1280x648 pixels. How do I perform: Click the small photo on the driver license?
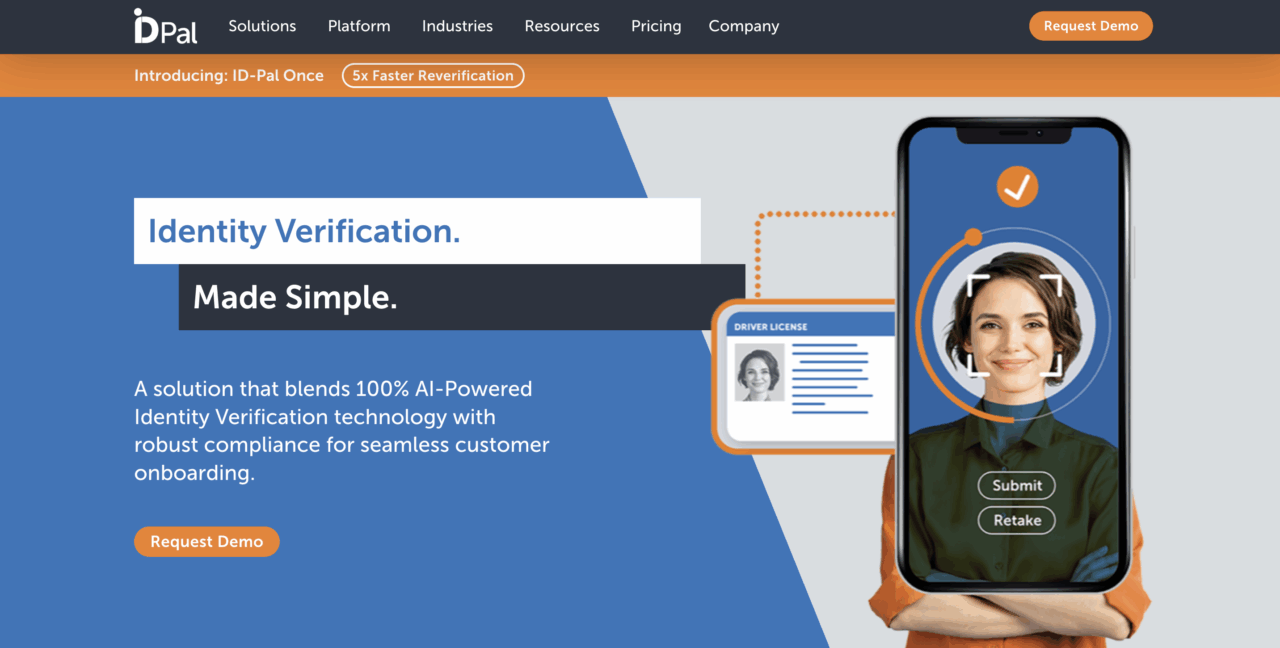point(759,372)
